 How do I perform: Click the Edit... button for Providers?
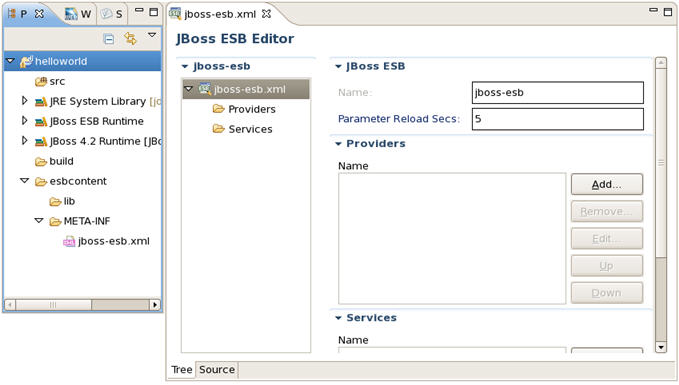pos(607,239)
